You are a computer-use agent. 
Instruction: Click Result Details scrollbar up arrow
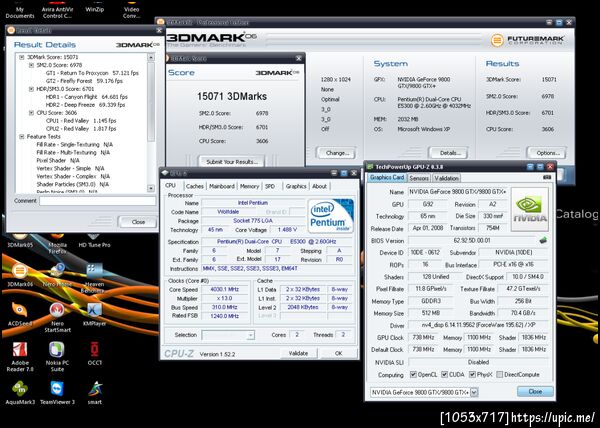[151, 57]
